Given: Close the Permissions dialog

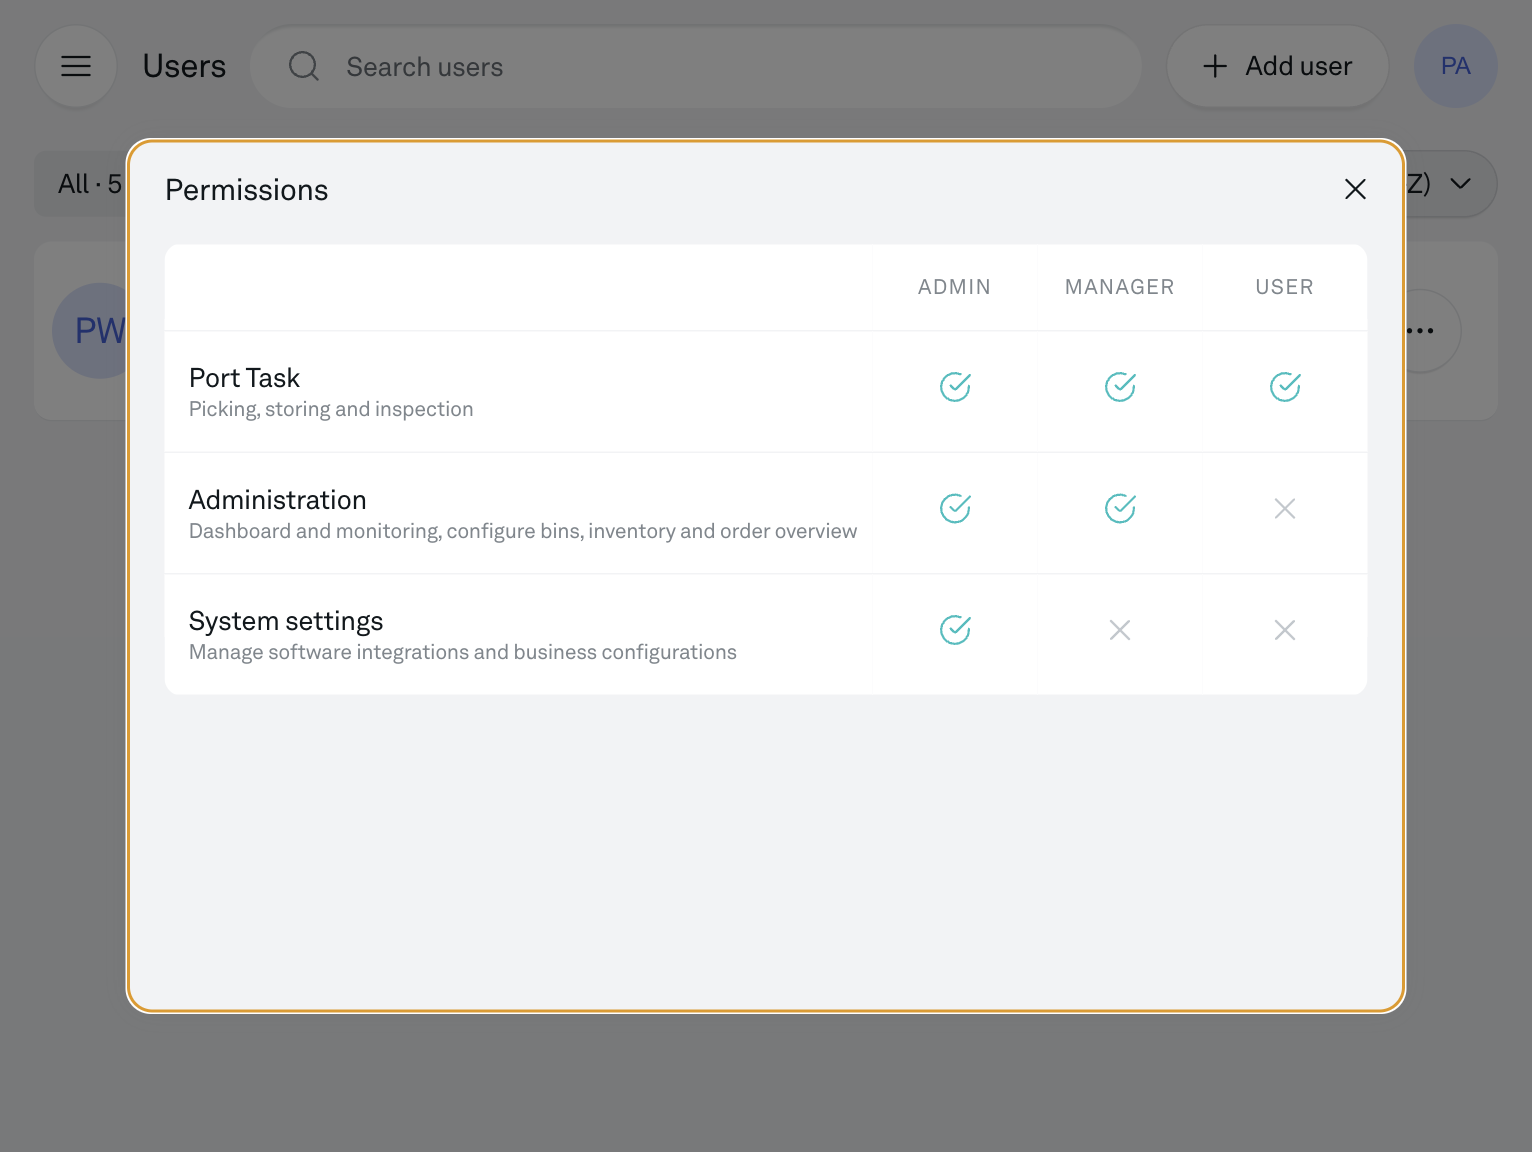Looking at the screenshot, I should click(1355, 189).
